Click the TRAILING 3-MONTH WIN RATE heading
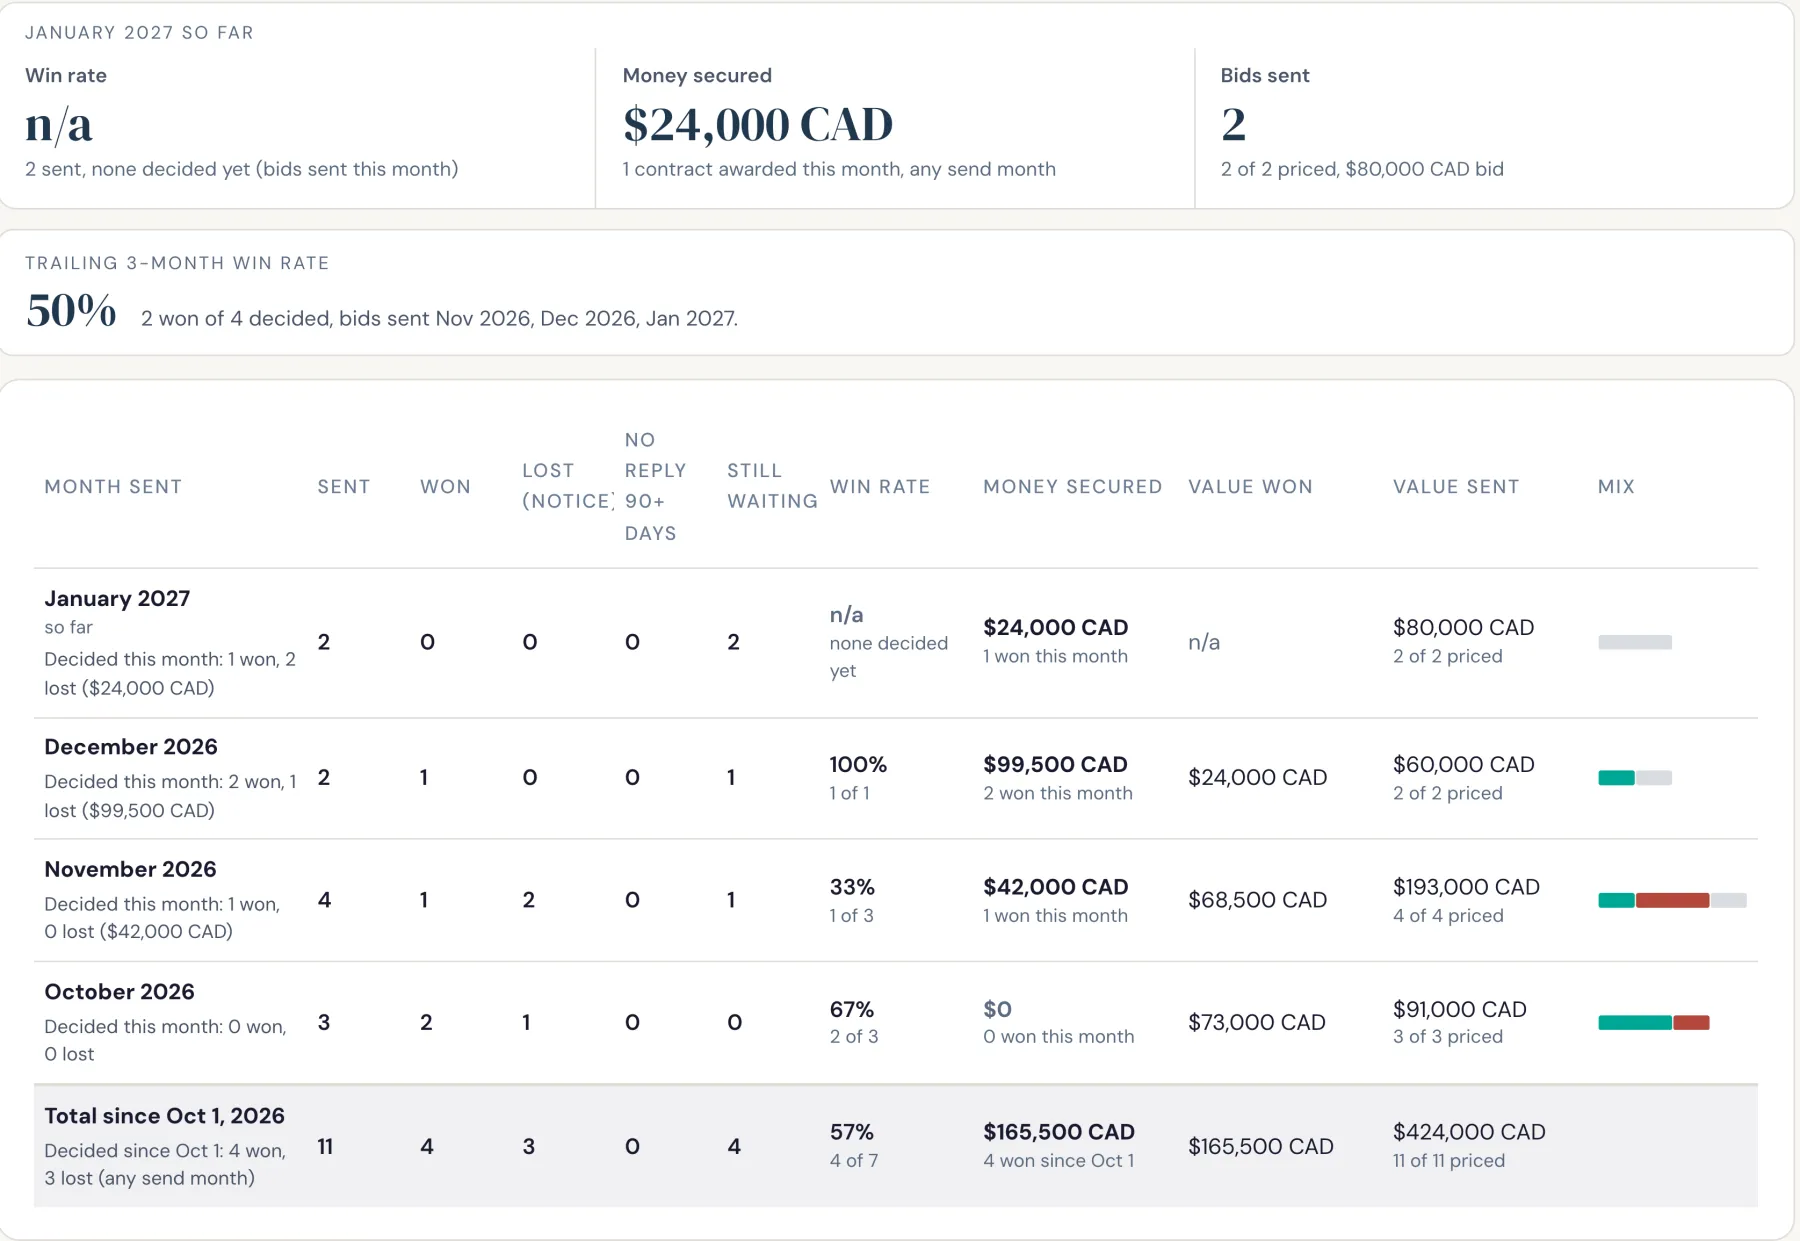 coord(177,263)
